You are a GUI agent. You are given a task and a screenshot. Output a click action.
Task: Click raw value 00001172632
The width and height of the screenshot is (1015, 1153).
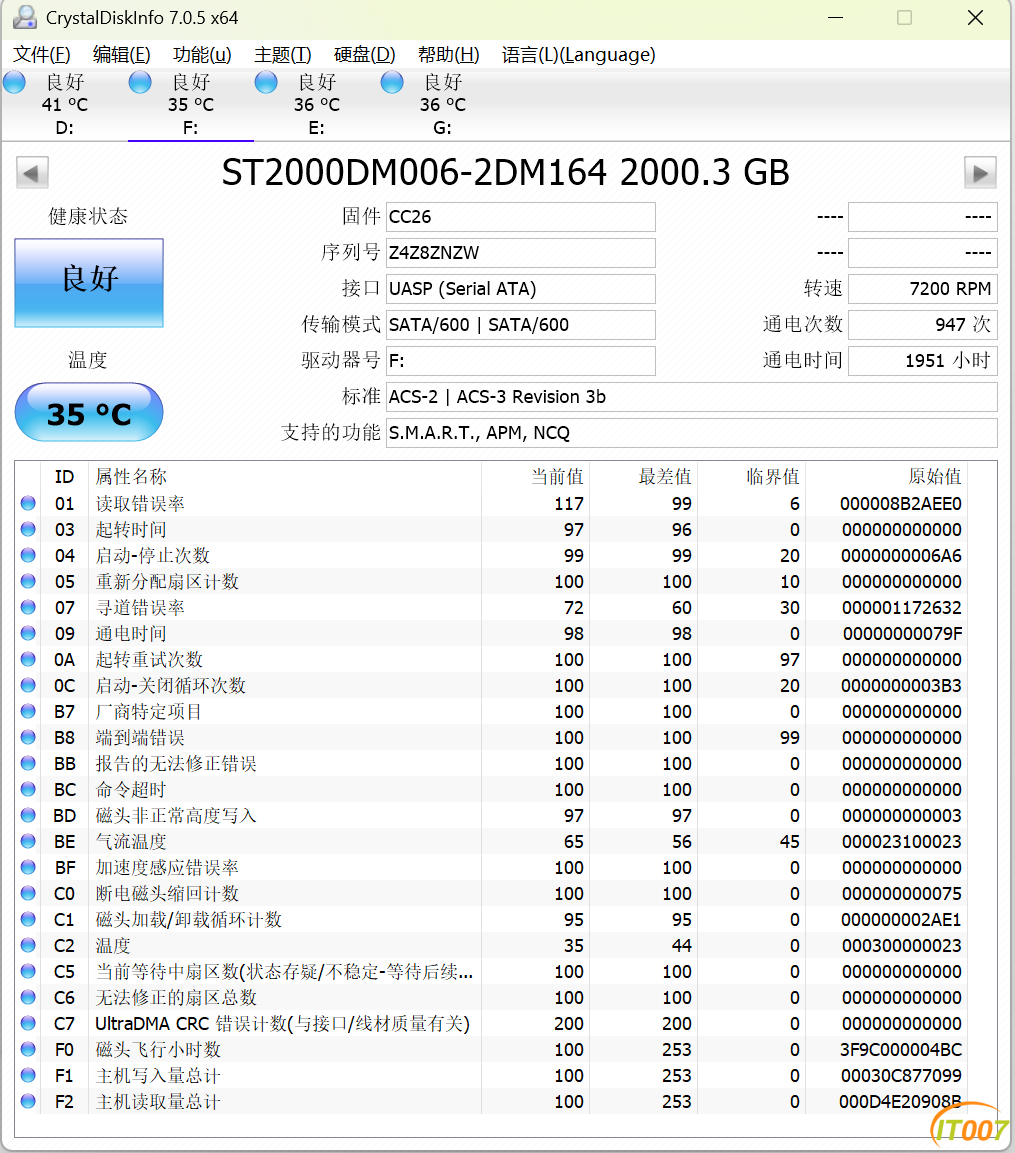coord(902,607)
